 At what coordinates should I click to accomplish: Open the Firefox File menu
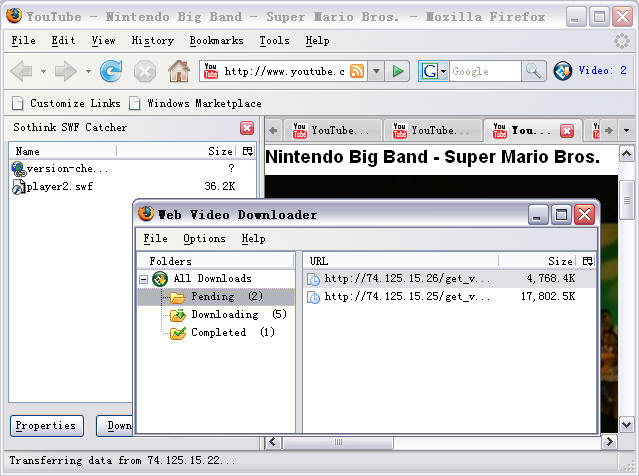click(x=23, y=41)
